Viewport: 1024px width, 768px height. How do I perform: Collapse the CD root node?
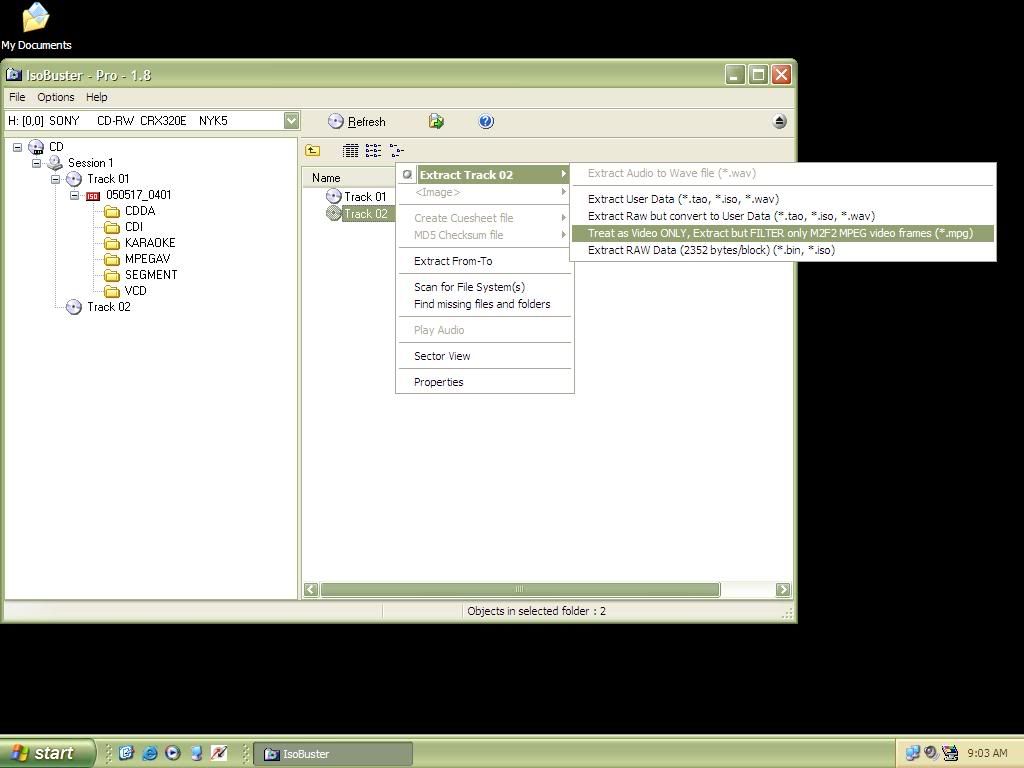(18, 147)
